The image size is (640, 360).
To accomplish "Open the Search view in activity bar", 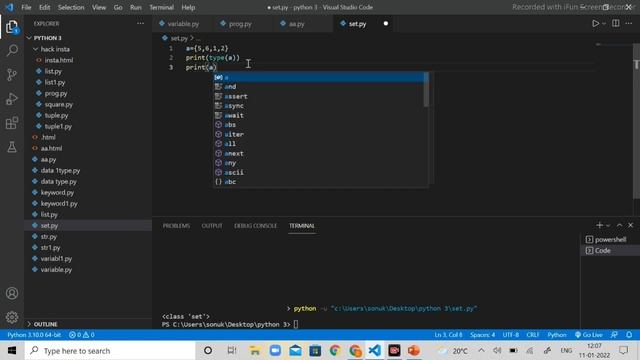I will tap(12, 51).
